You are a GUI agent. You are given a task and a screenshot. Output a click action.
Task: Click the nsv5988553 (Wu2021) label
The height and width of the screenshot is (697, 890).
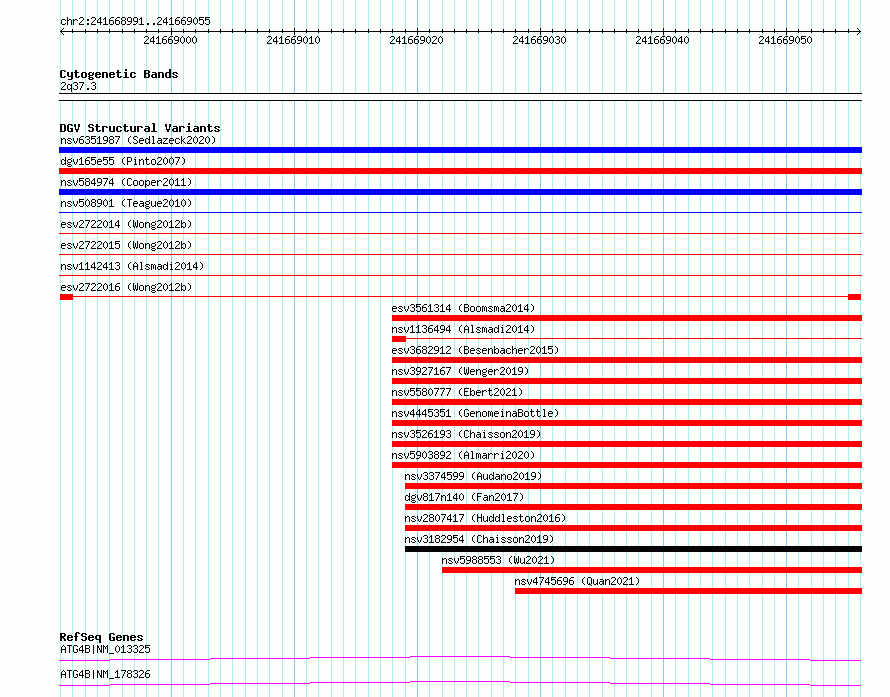(x=498, y=560)
